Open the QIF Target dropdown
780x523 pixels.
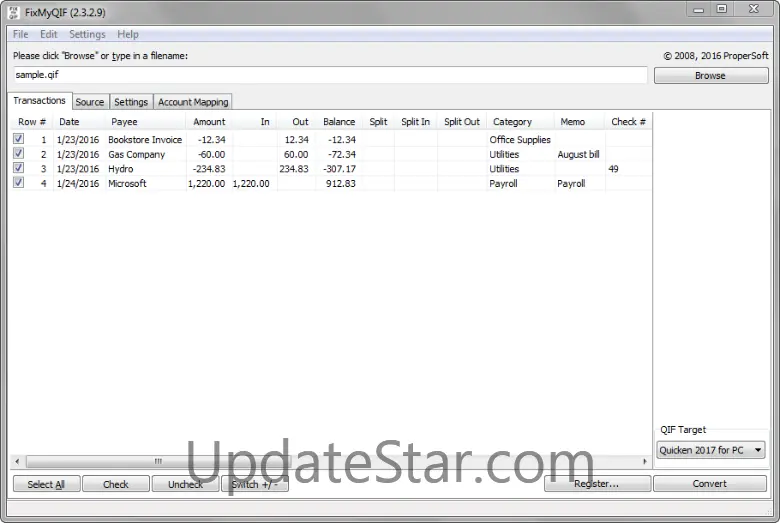(710, 450)
